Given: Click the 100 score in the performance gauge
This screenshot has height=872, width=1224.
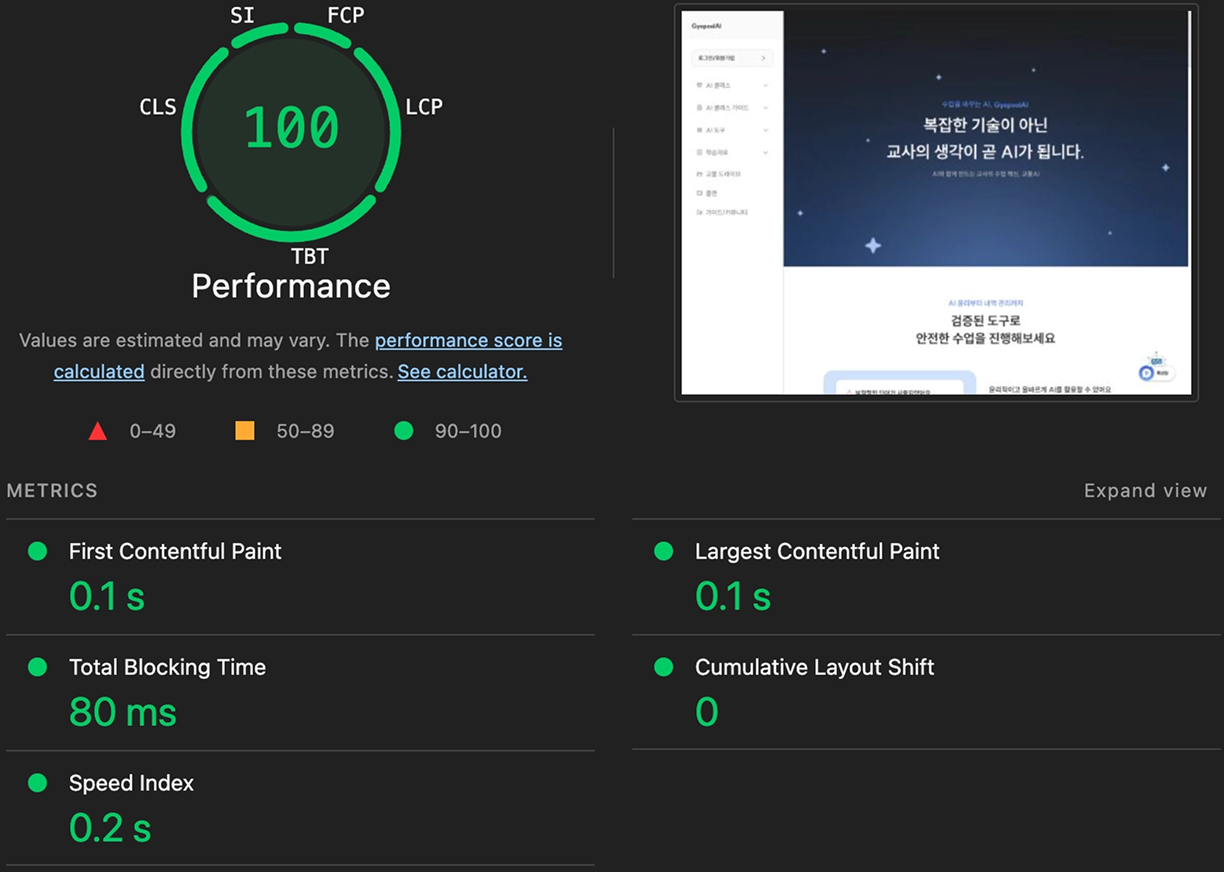Looking at the screenshot, I should [291, 128].
